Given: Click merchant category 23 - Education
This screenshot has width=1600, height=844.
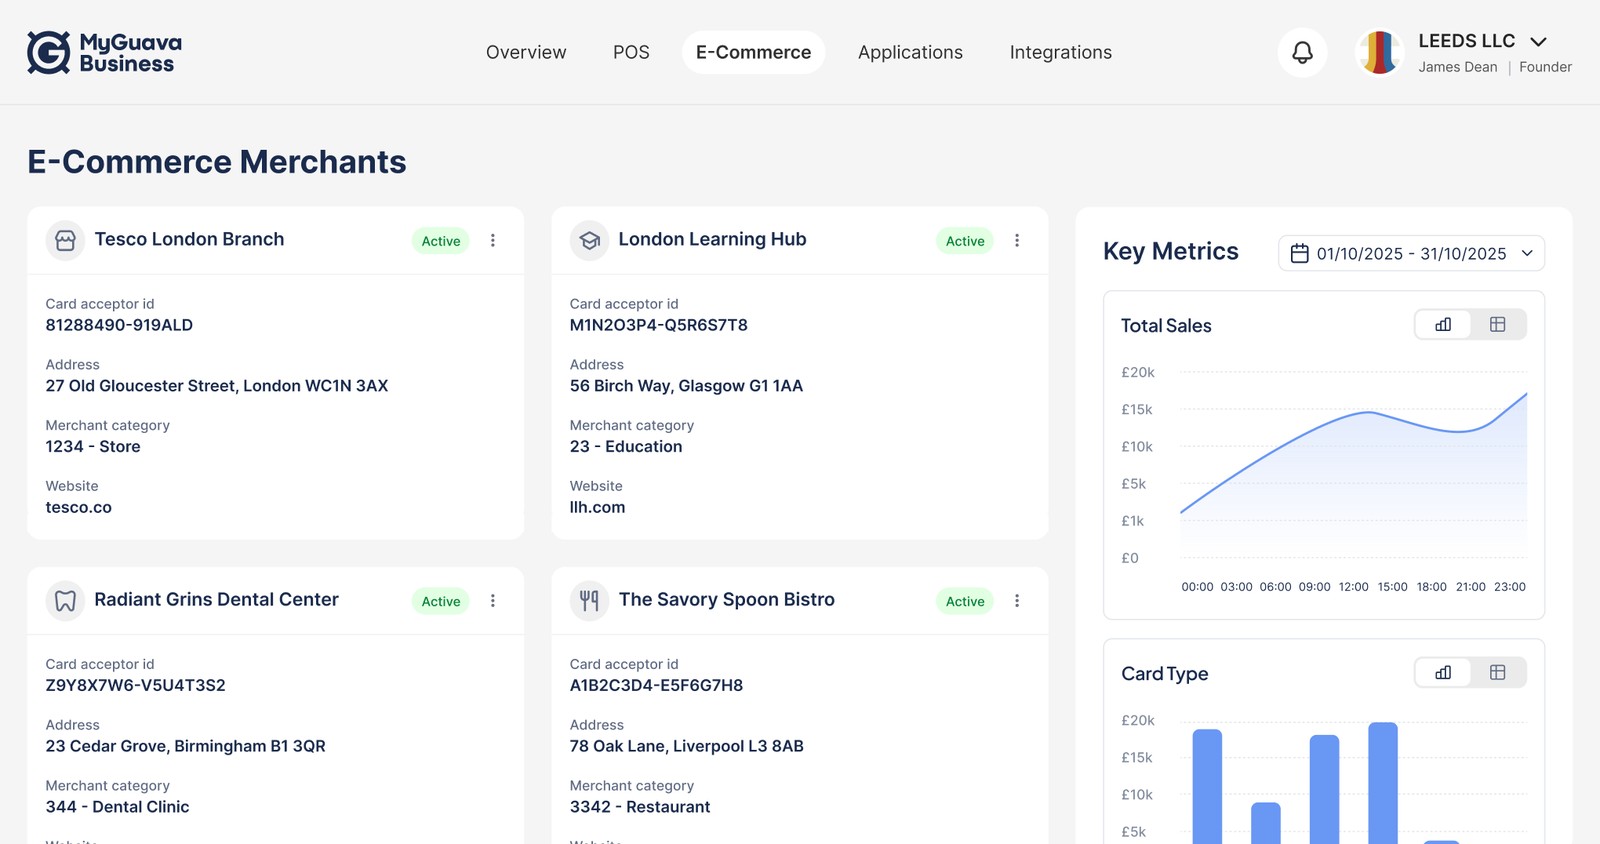Looking at the screenshot, I should [626, 447].
